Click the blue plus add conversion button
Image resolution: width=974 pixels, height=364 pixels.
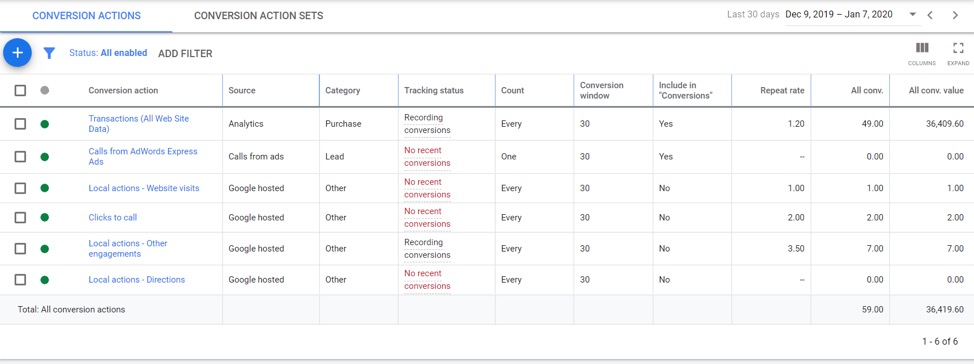point(17,53)
